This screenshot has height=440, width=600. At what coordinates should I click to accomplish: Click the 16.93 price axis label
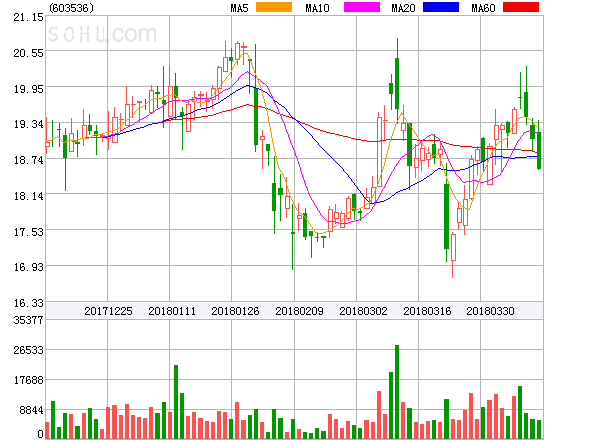[x=28, y=267]
